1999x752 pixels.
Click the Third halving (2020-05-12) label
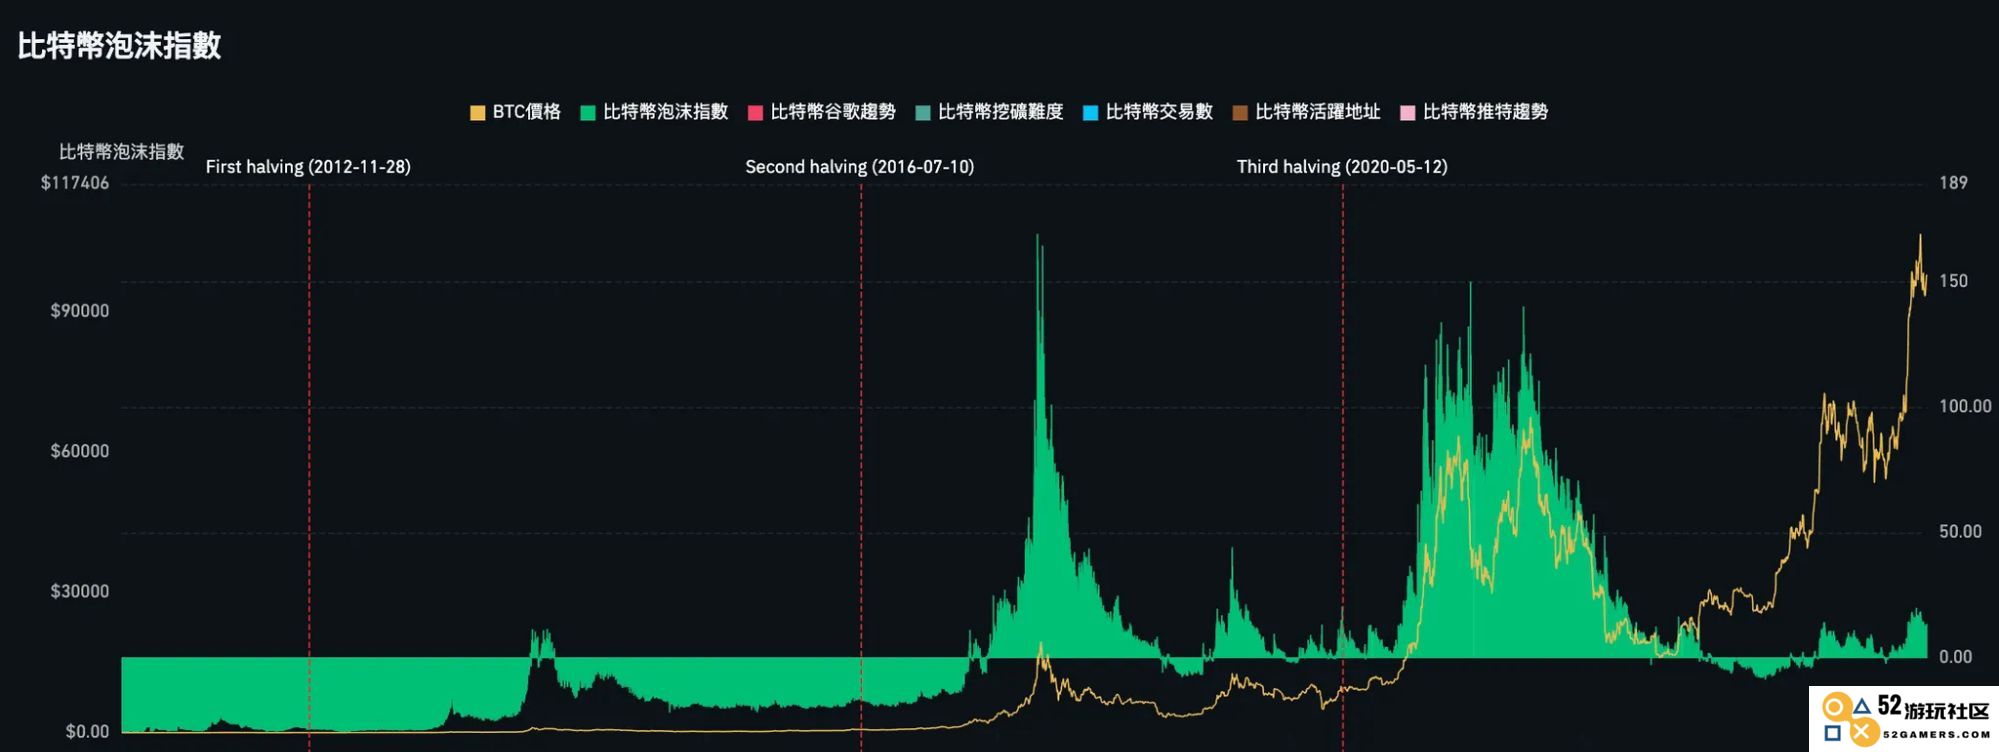pos(1342,167)
